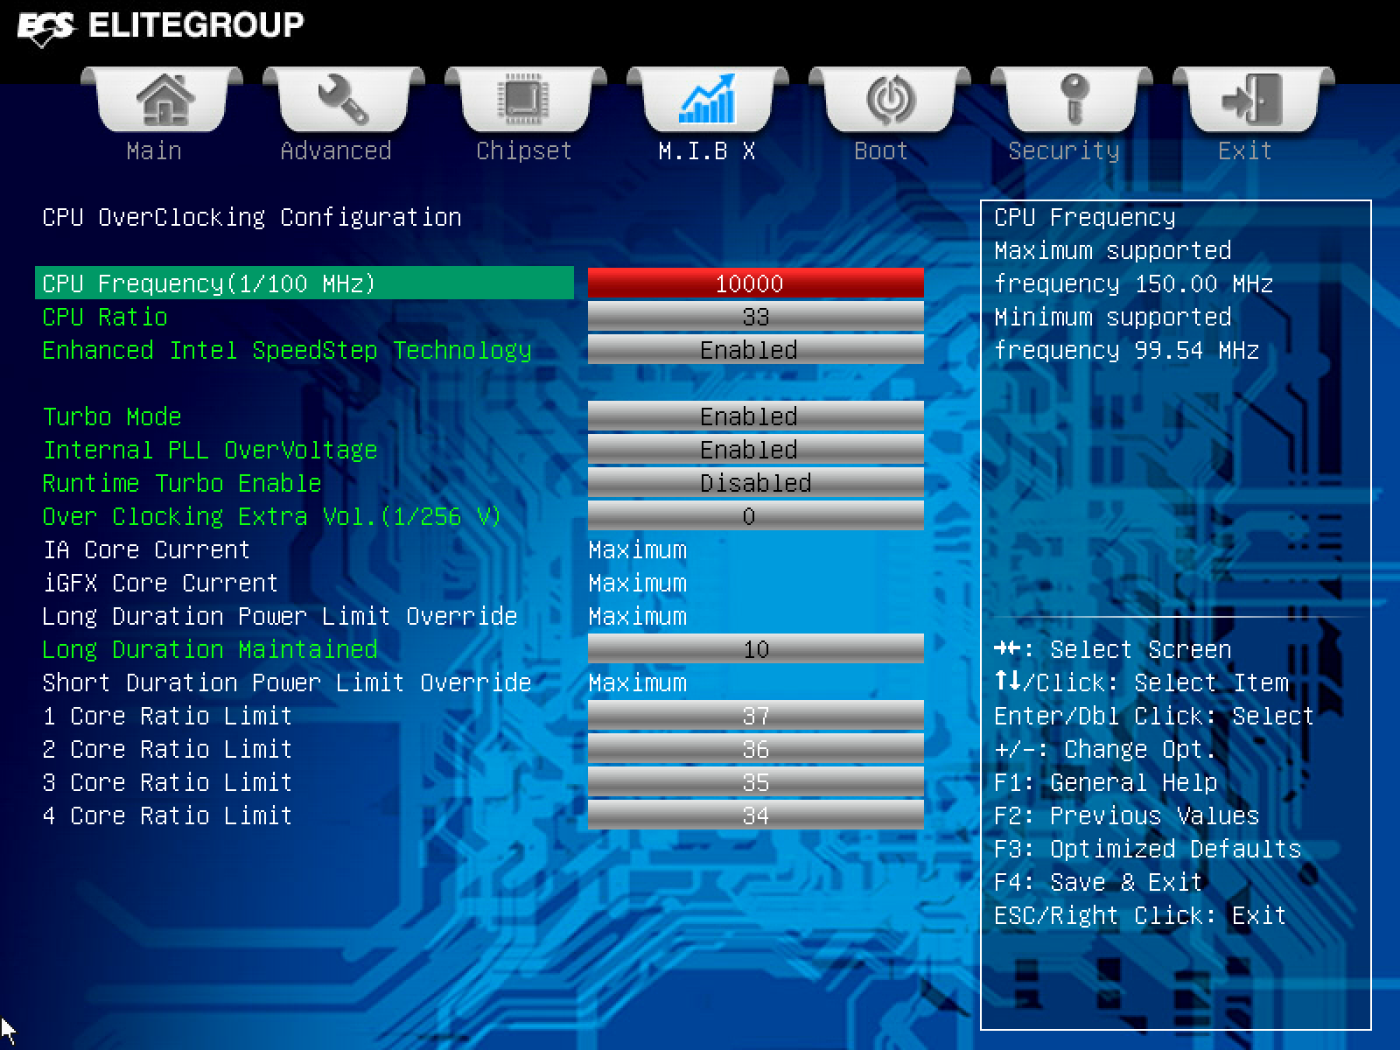Switch to the Boot tab label
This screenshot has width=1400, height=1050.
click(x=881, y=151)
